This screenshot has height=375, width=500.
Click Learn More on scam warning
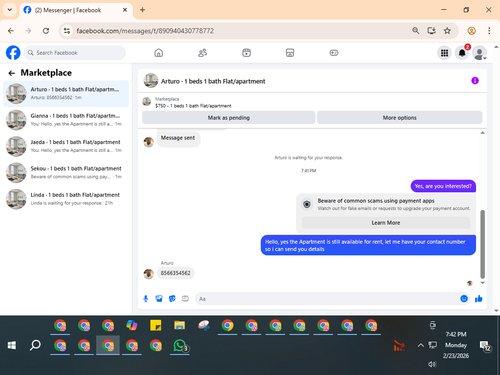(x=386, y=223)
